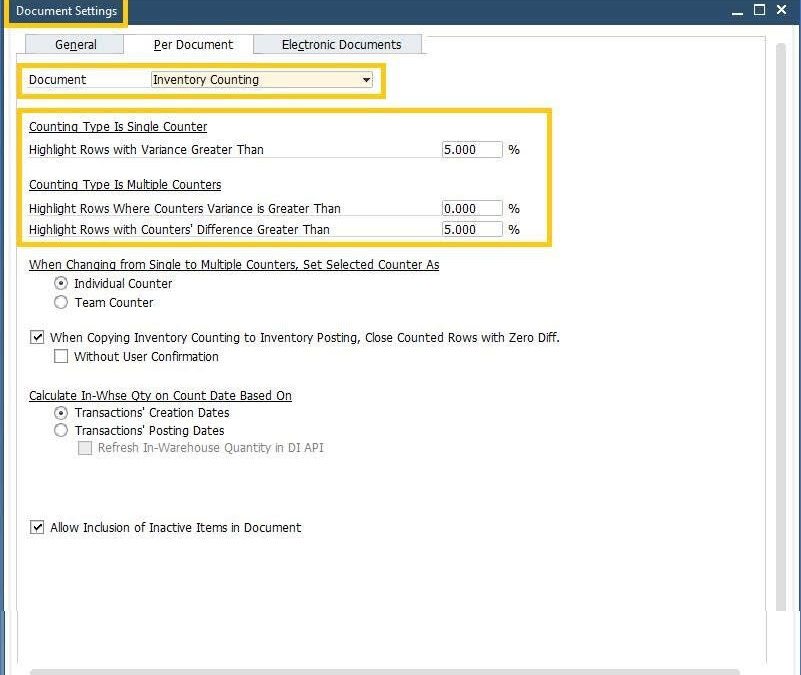Screen dimensions: 801x675
Task: Select Transactions' Creation Dates option
Action: (x=61, y=412)
